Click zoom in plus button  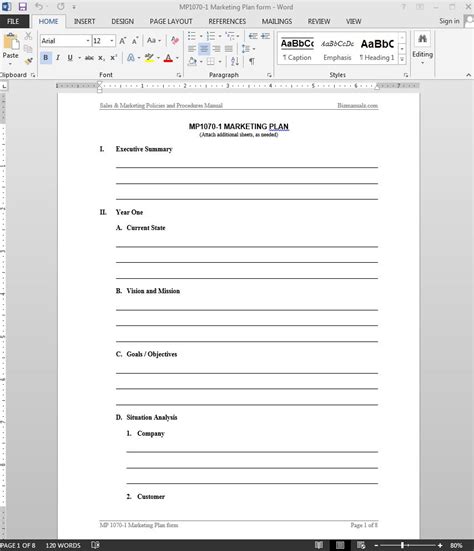tap(440, 545)
